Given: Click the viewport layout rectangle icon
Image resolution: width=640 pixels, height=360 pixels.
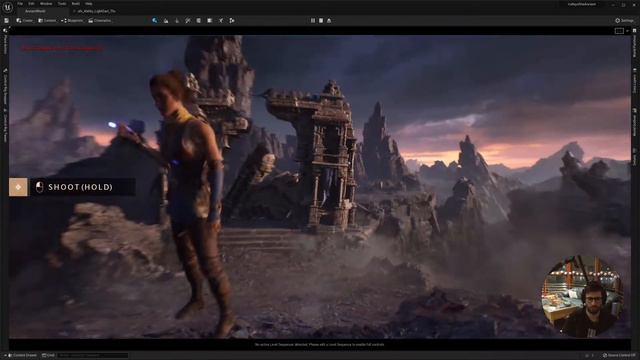Looking at the screenshot, I should coord(619,31).
